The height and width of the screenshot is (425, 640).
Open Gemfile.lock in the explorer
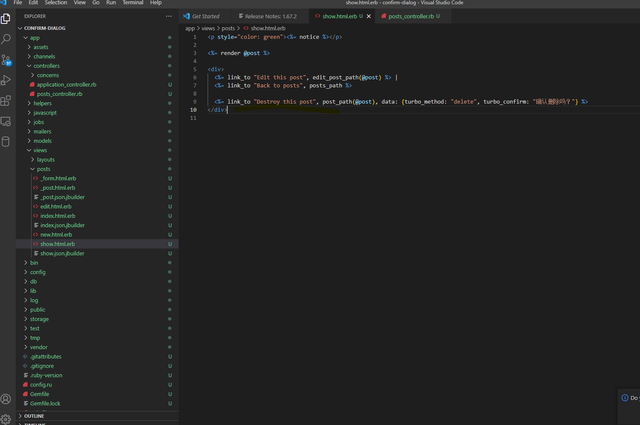coord(47,403)
